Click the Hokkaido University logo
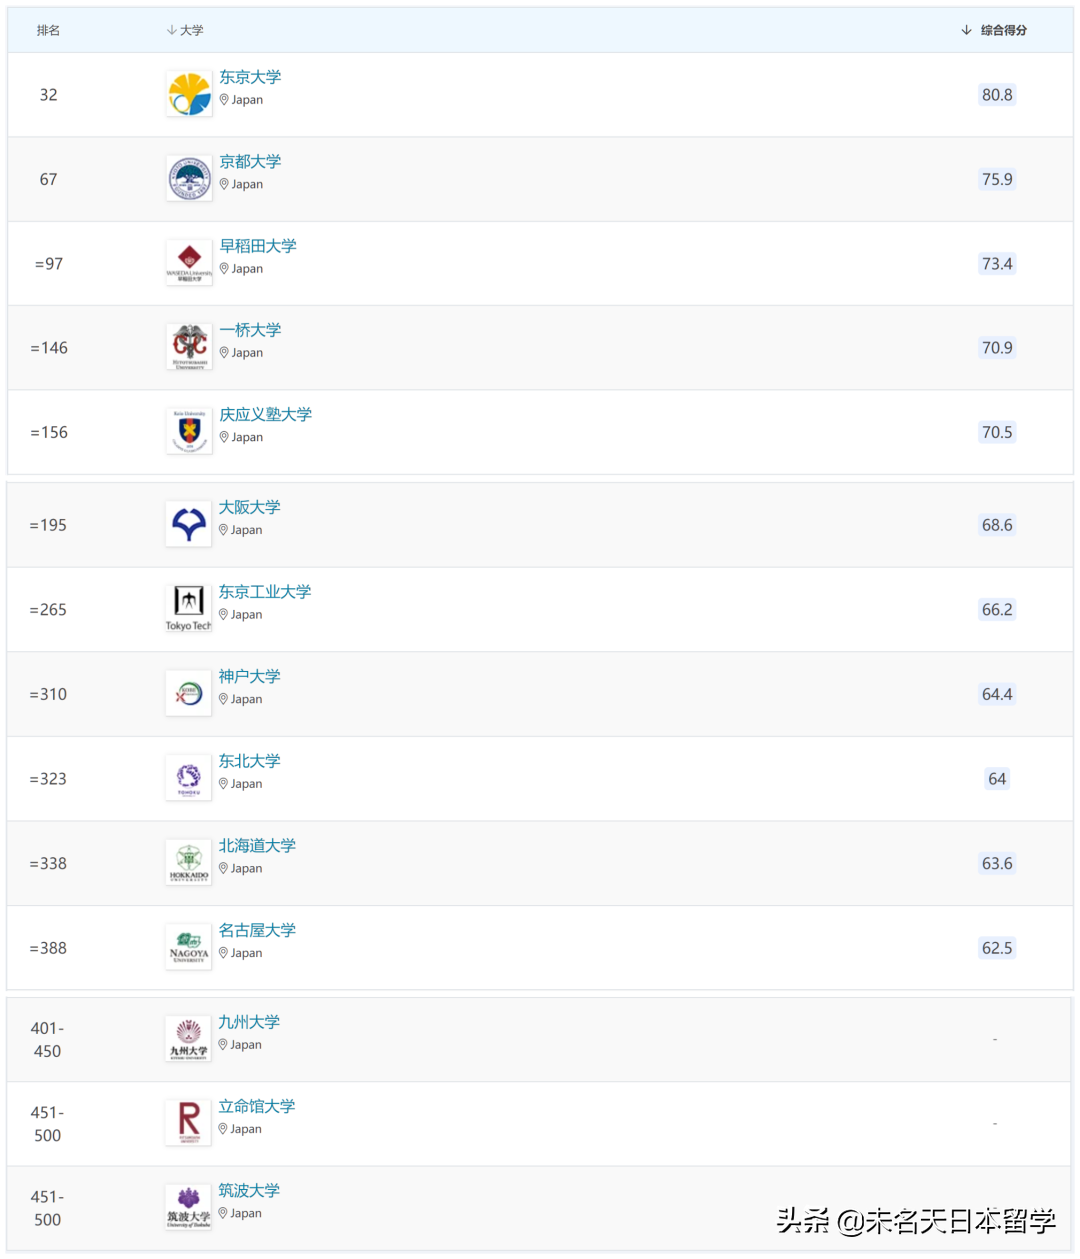This screenshot has width=1080, height=1259. click(x=189, y=863)
